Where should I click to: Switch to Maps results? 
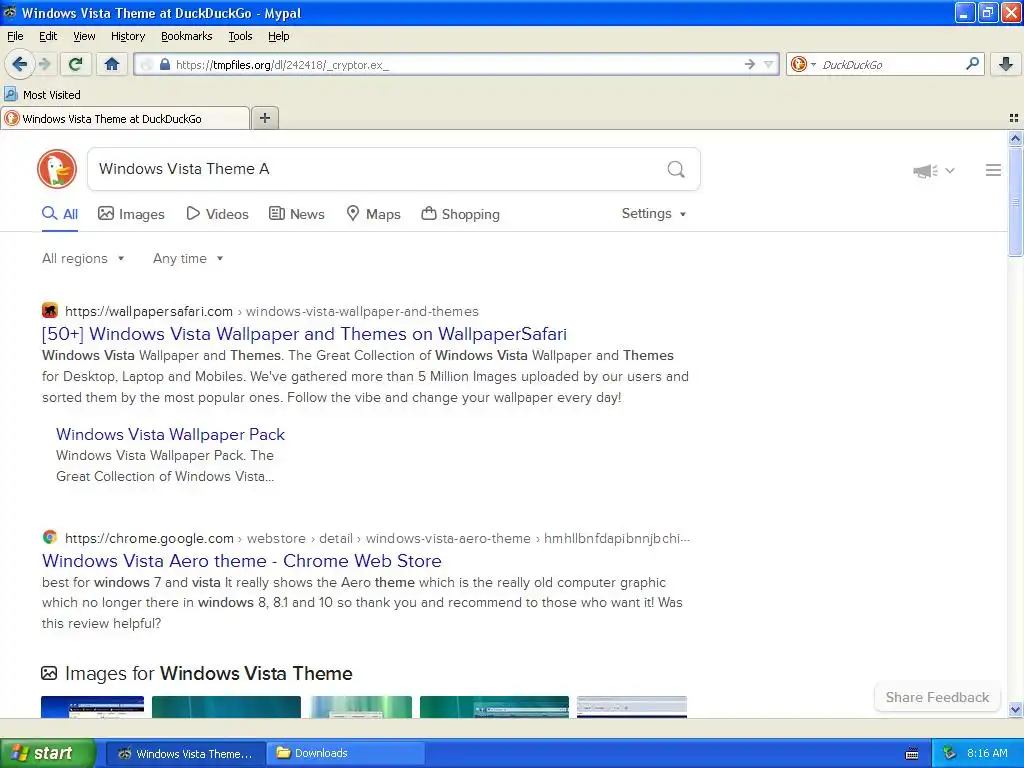tap(374, 214)
